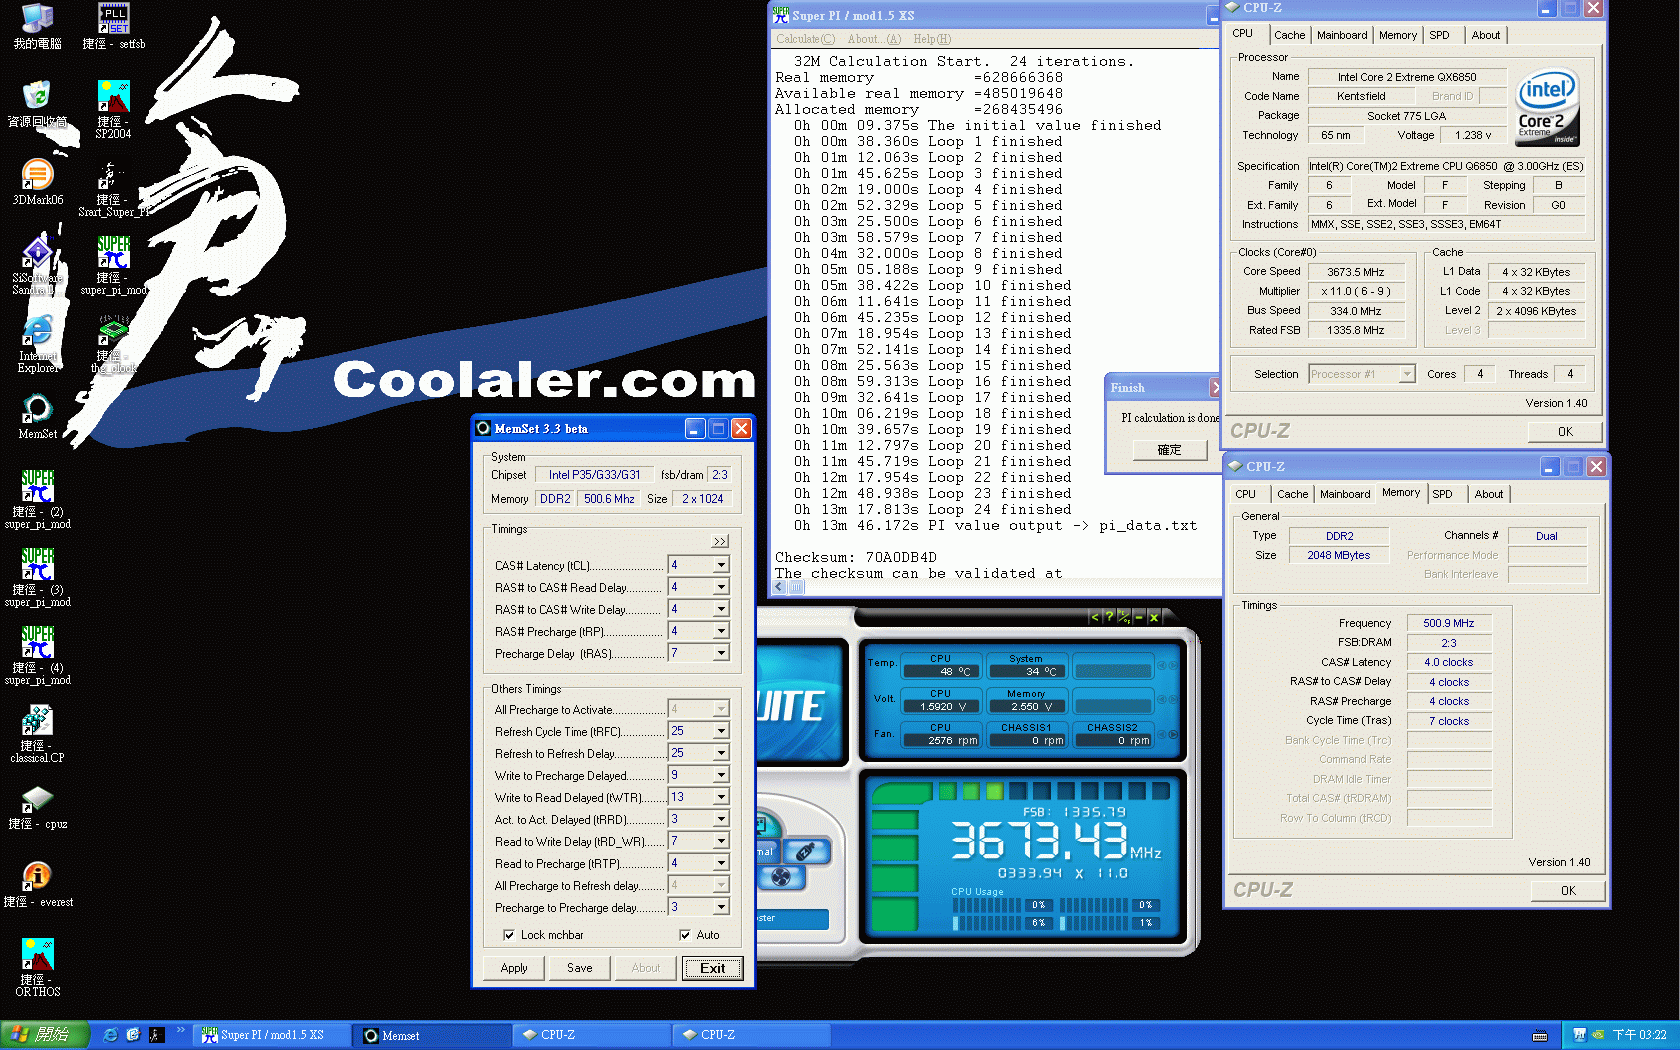Image resolution: width=1680 pixels, height=1050 pixels.
Task: Open Refresh Cycle Time (tRFC) dropdown
Action: [x=721, y=731]
